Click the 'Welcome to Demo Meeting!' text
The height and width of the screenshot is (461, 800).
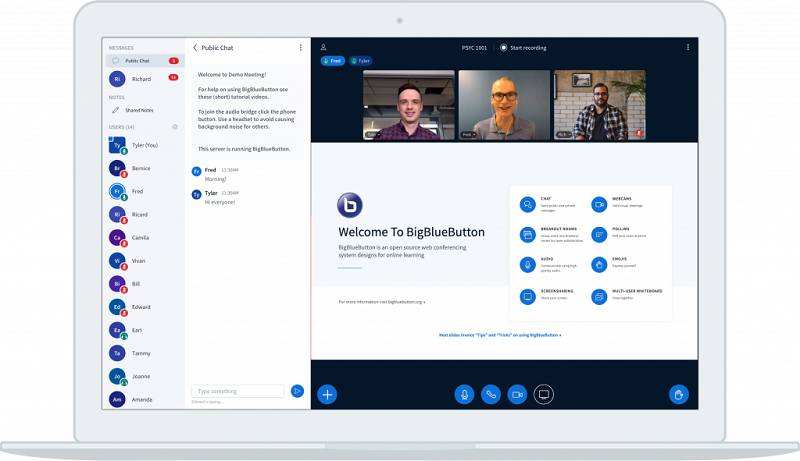click(x=232, y=74)
